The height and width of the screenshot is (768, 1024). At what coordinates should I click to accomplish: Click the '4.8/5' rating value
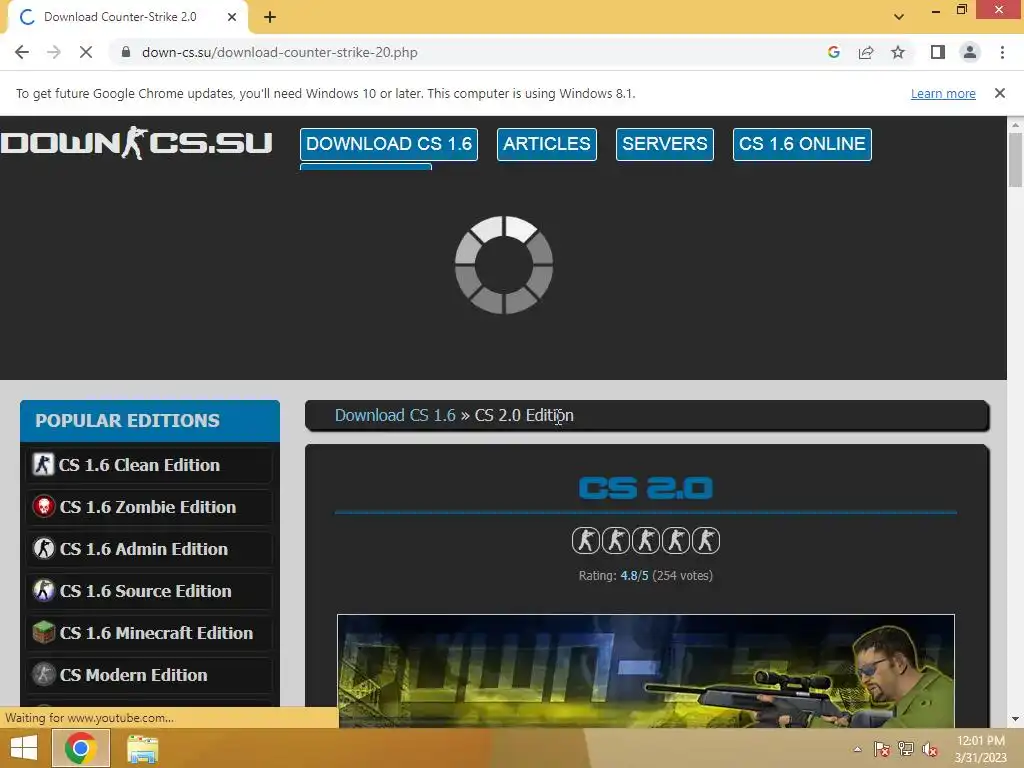(x=634, y=575)
